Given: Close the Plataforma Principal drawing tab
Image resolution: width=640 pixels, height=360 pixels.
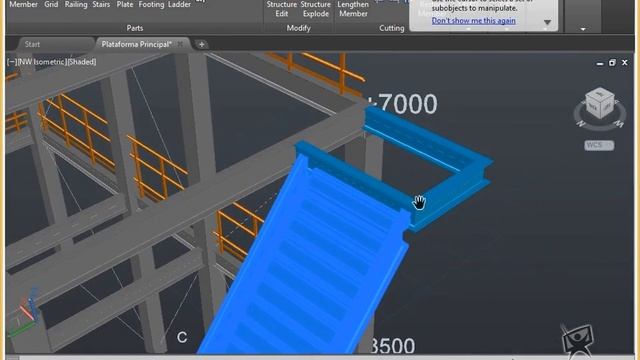Looking at the screenshot, I should point(180,44).
